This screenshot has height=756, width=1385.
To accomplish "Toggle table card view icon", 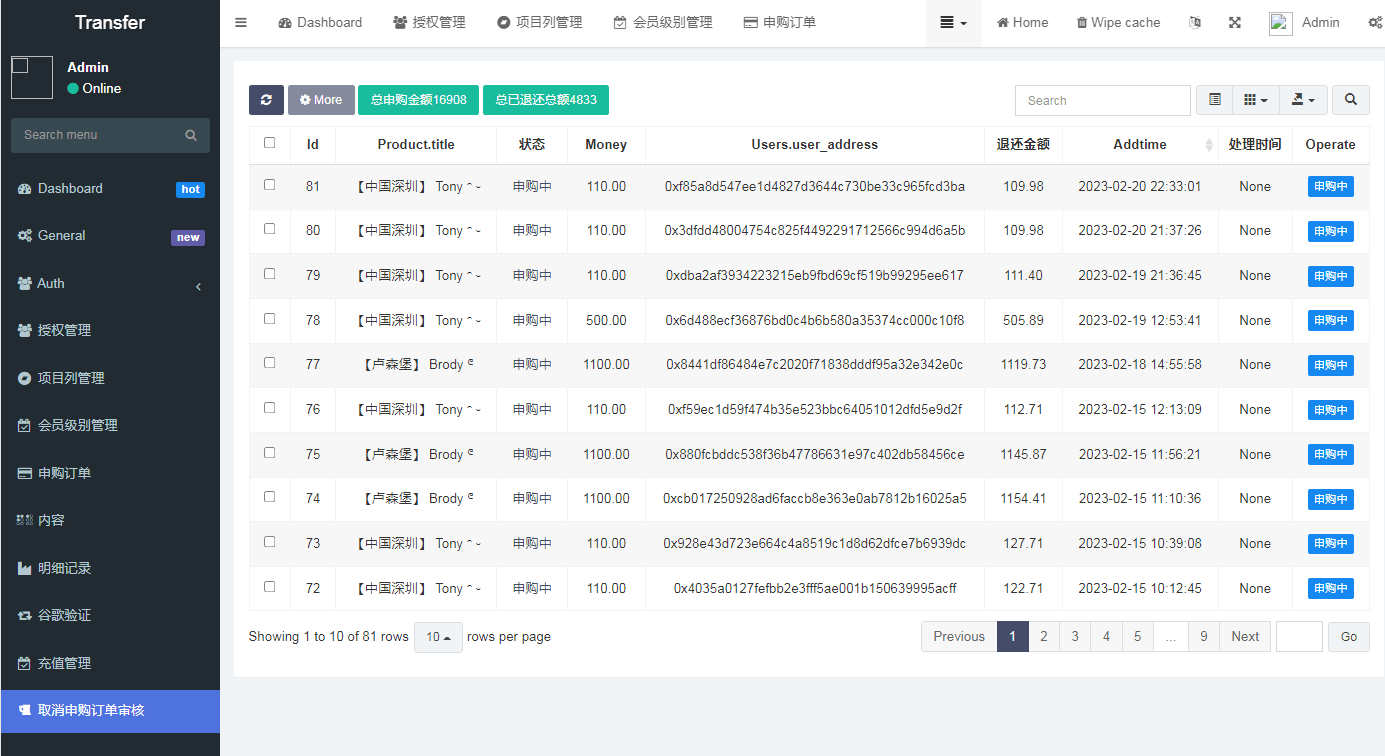I will pyautogui.click(x=1215, y=100).
